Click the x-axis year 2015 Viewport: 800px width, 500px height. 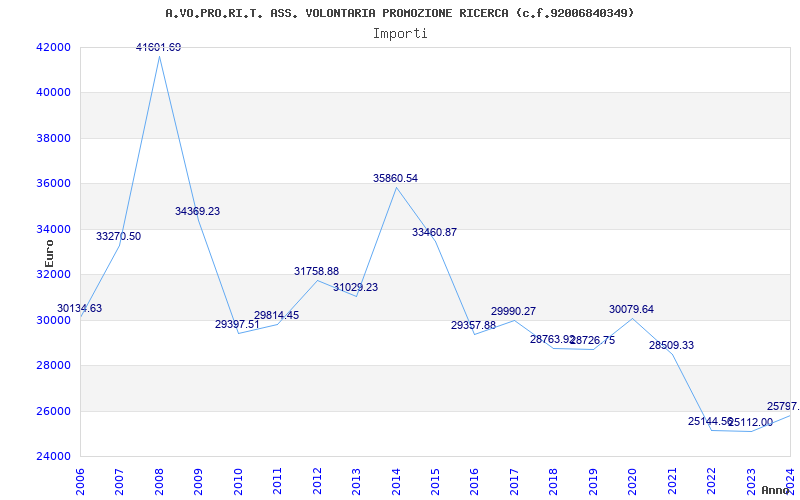point(435,481)
